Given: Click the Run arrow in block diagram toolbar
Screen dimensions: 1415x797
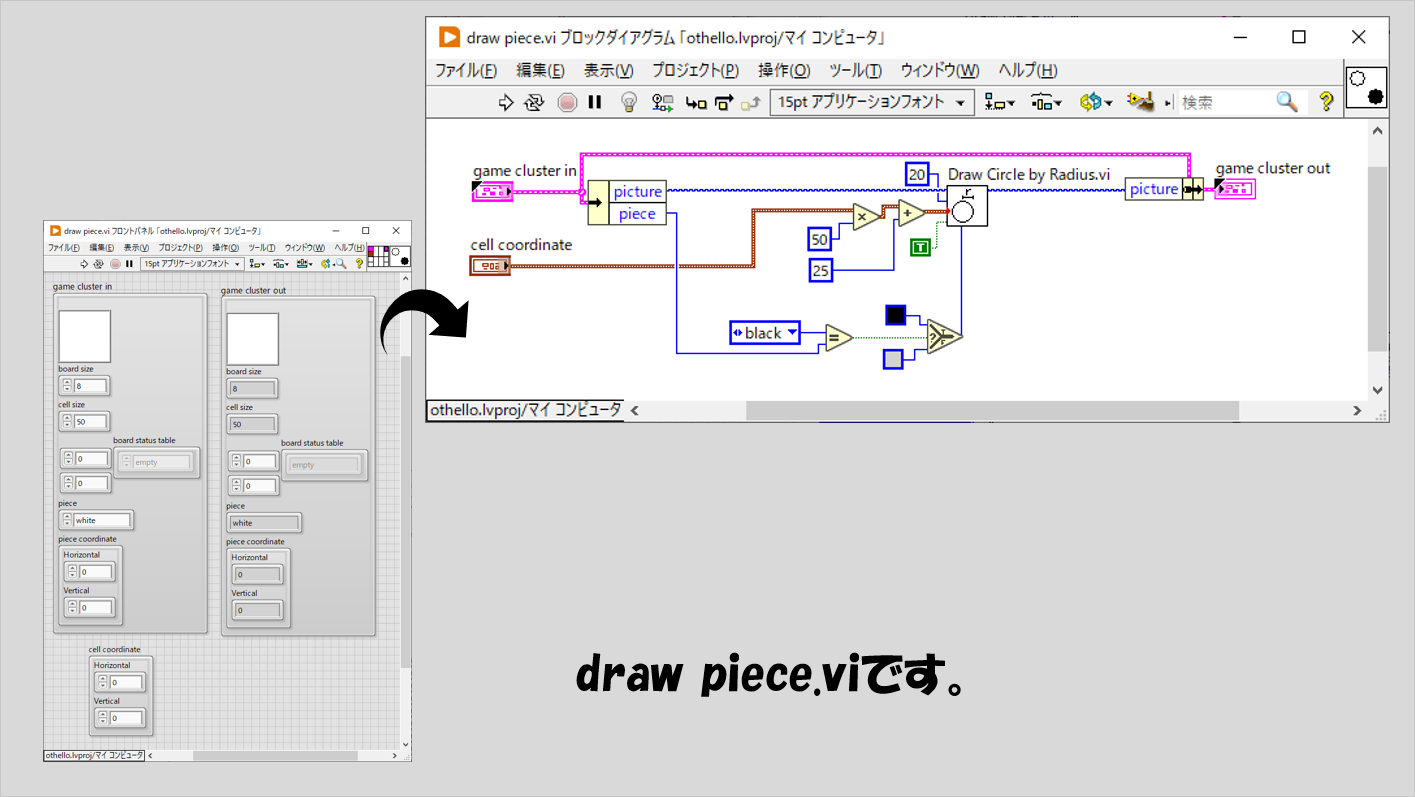Looking at the screenshot, I should pyautogui.click(x=506, y=102).
